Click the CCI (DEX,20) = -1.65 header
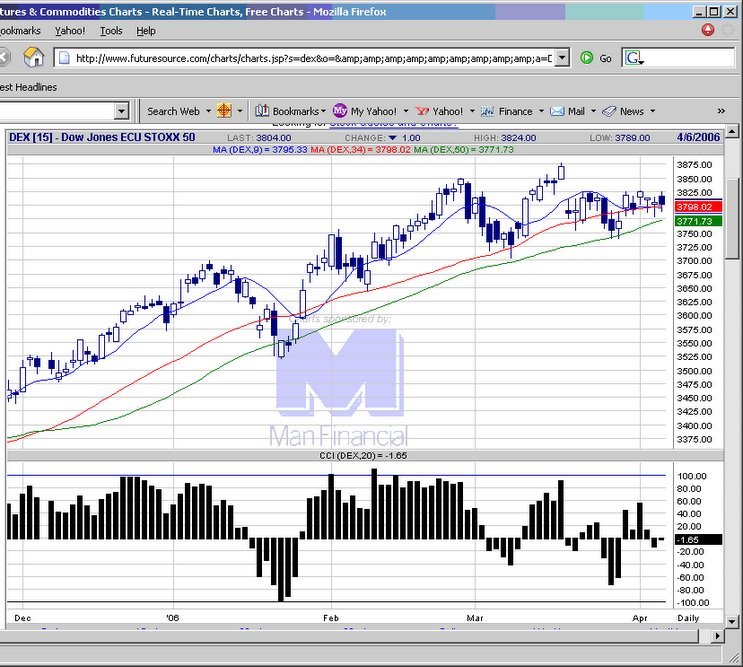 coord(363,456)
